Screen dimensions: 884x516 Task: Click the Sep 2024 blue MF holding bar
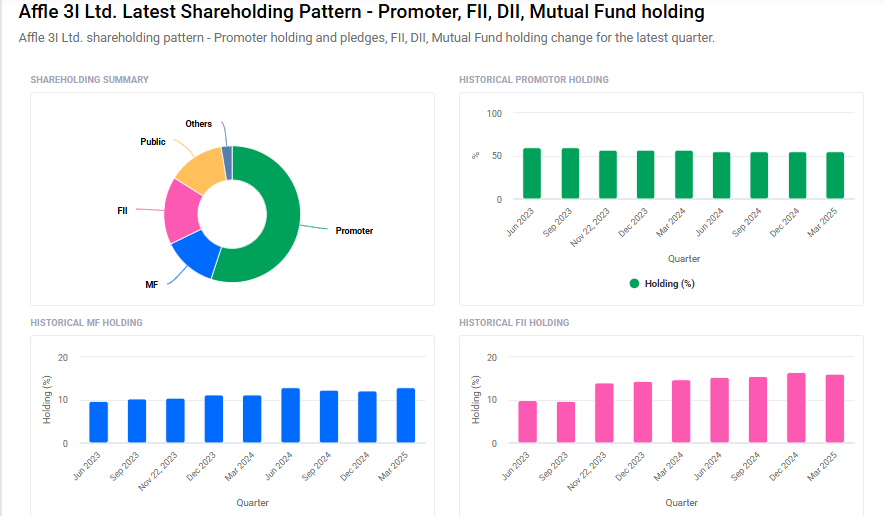329,417
